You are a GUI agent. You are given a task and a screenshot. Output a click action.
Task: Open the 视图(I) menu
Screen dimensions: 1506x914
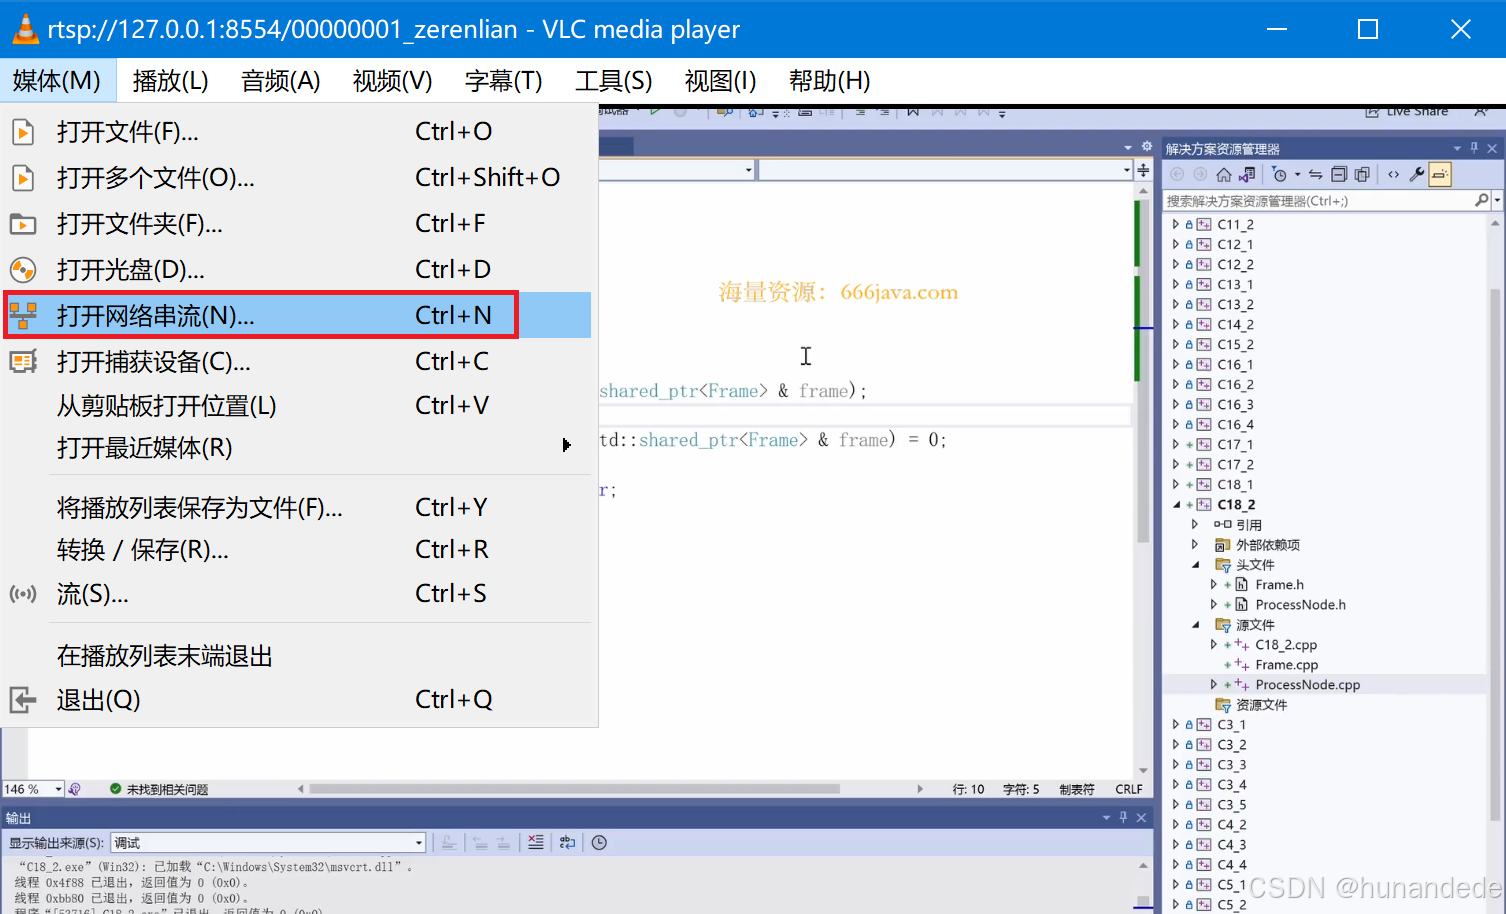click(721, 81)
